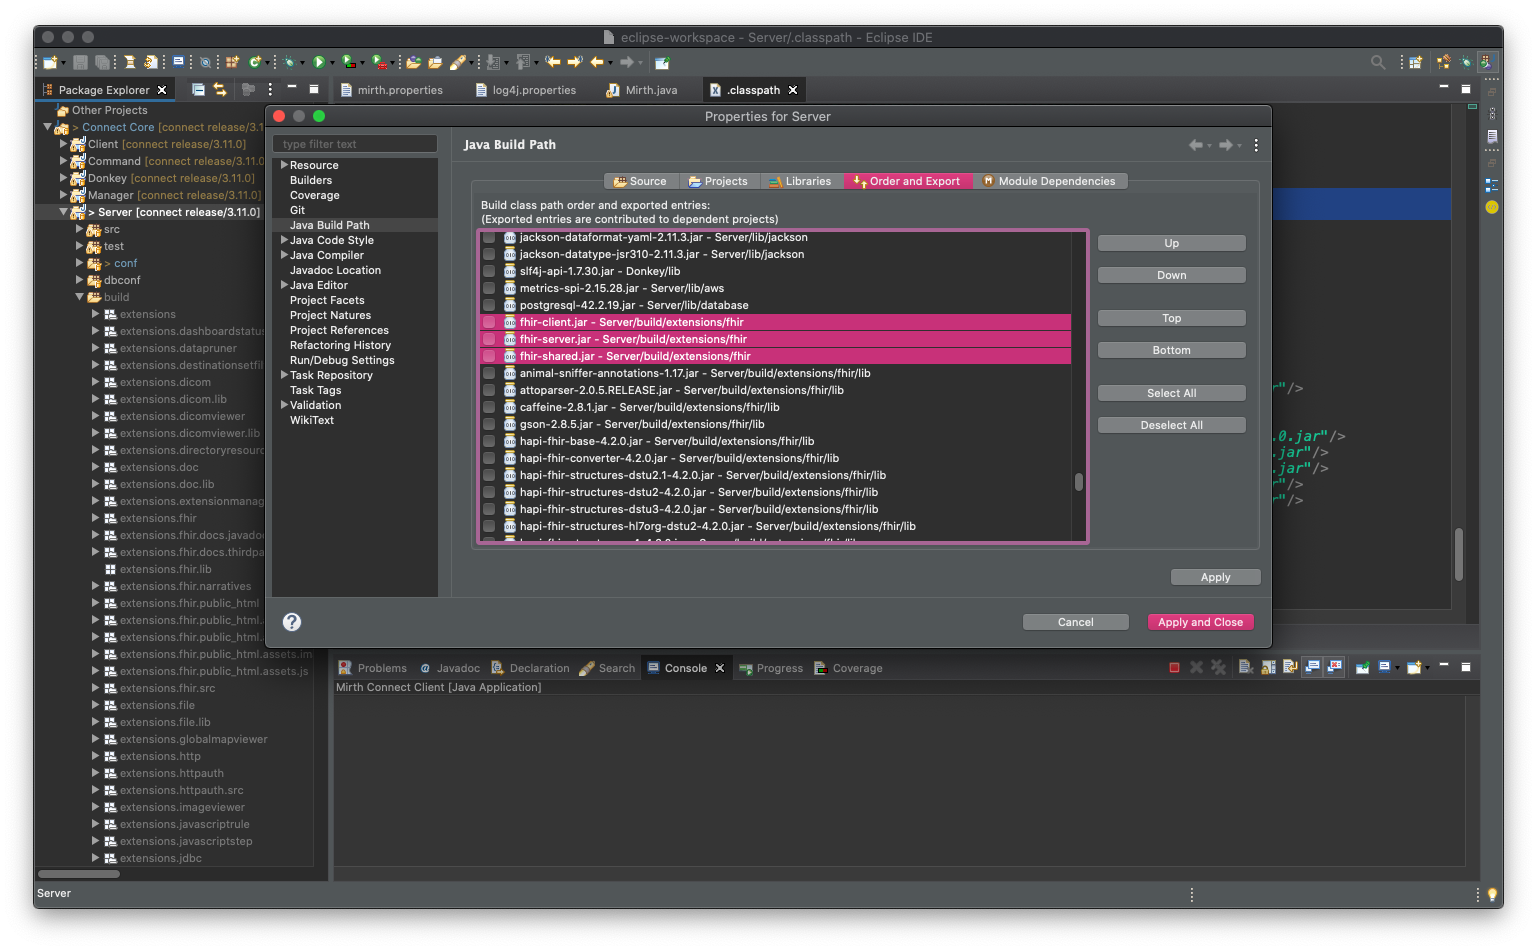Screen dimensions: 1537x950
Task: Click the New Java Class toolbar icon
Action: pyautogui.click(x=255, y=62)
